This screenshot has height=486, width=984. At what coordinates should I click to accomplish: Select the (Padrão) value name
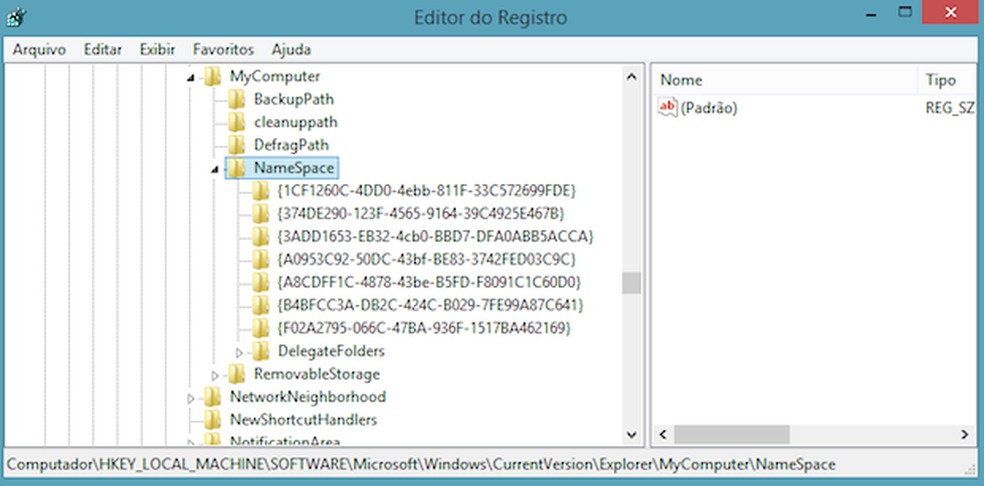point(709,108)
